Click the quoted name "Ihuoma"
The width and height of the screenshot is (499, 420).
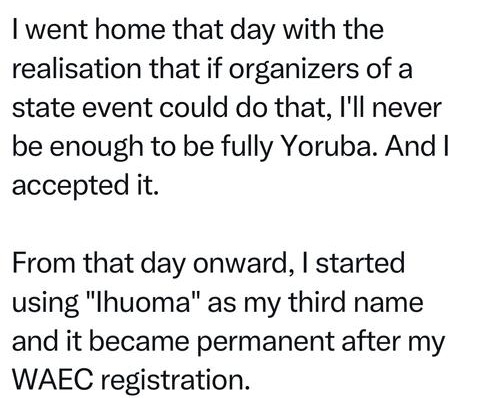click(143, 302)
